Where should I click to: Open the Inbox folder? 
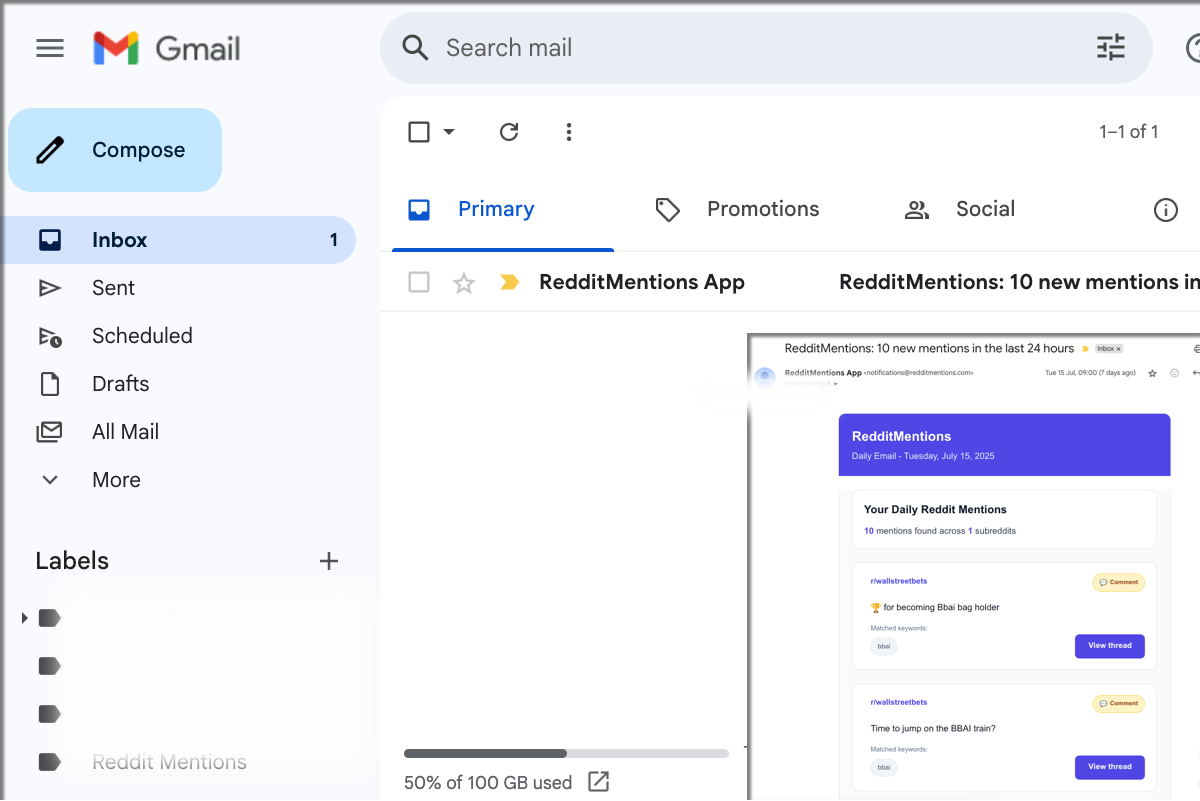(x=180, y=240)
